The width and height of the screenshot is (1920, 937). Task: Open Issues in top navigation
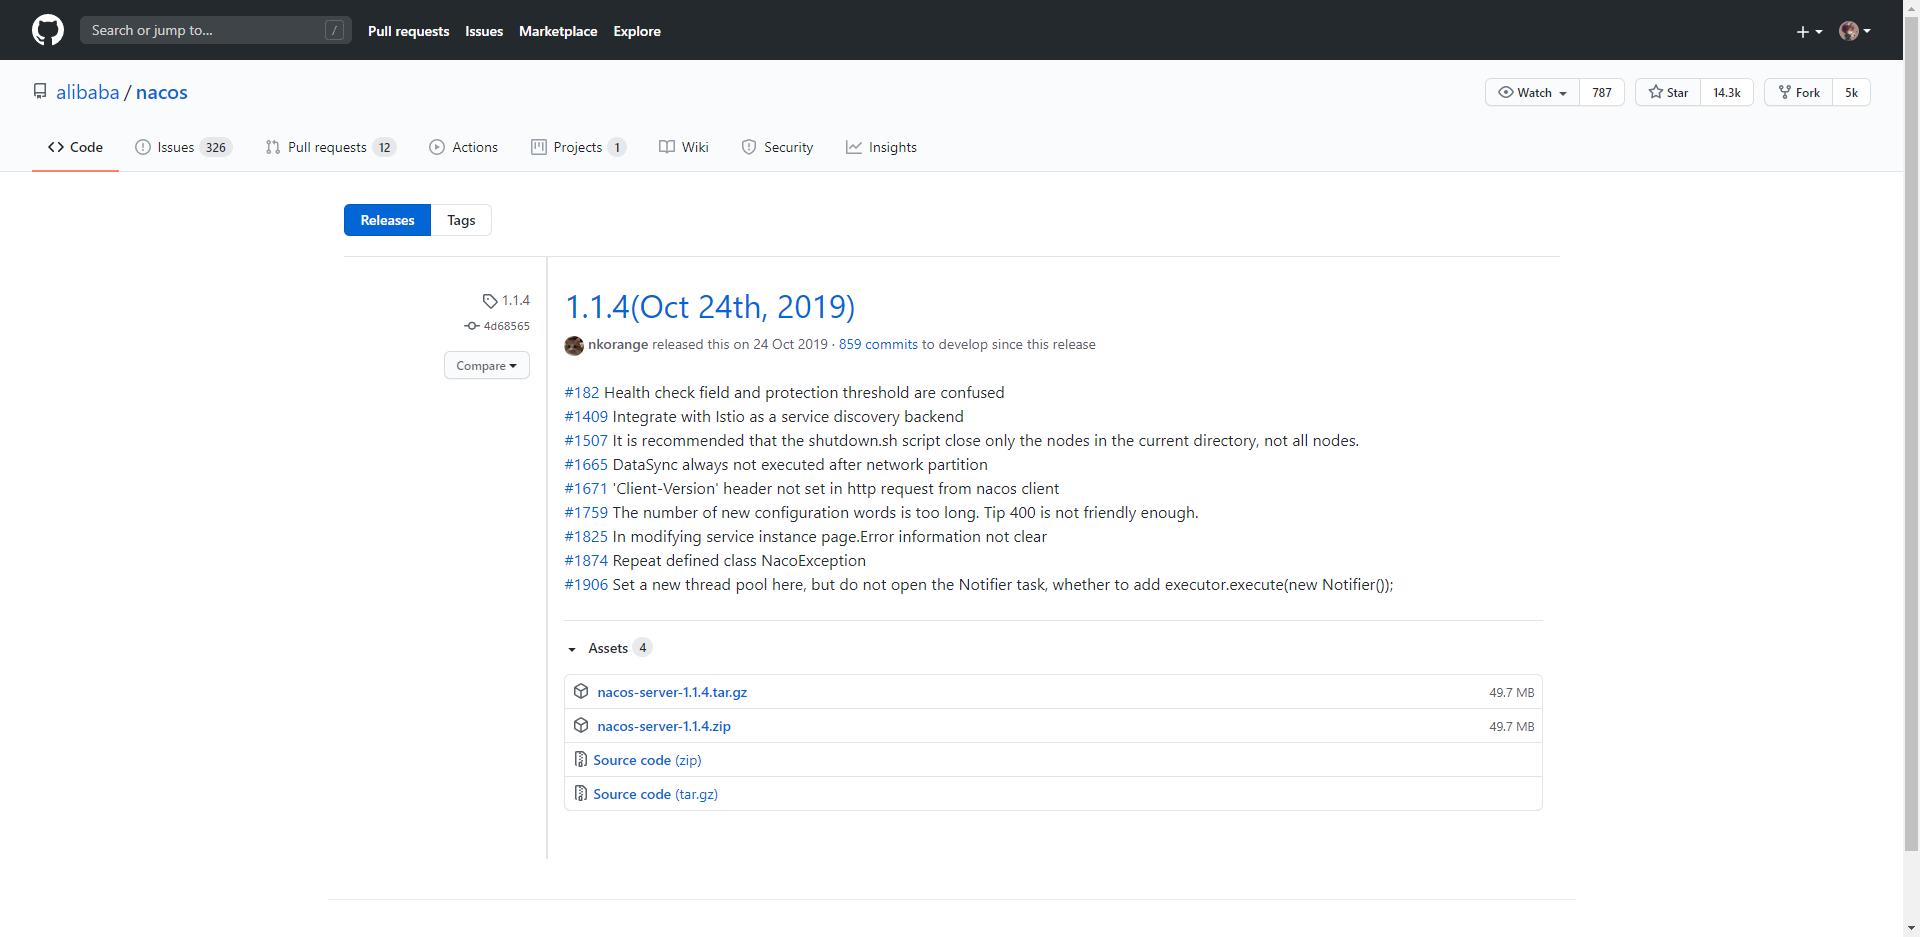[x=484, y=31]
